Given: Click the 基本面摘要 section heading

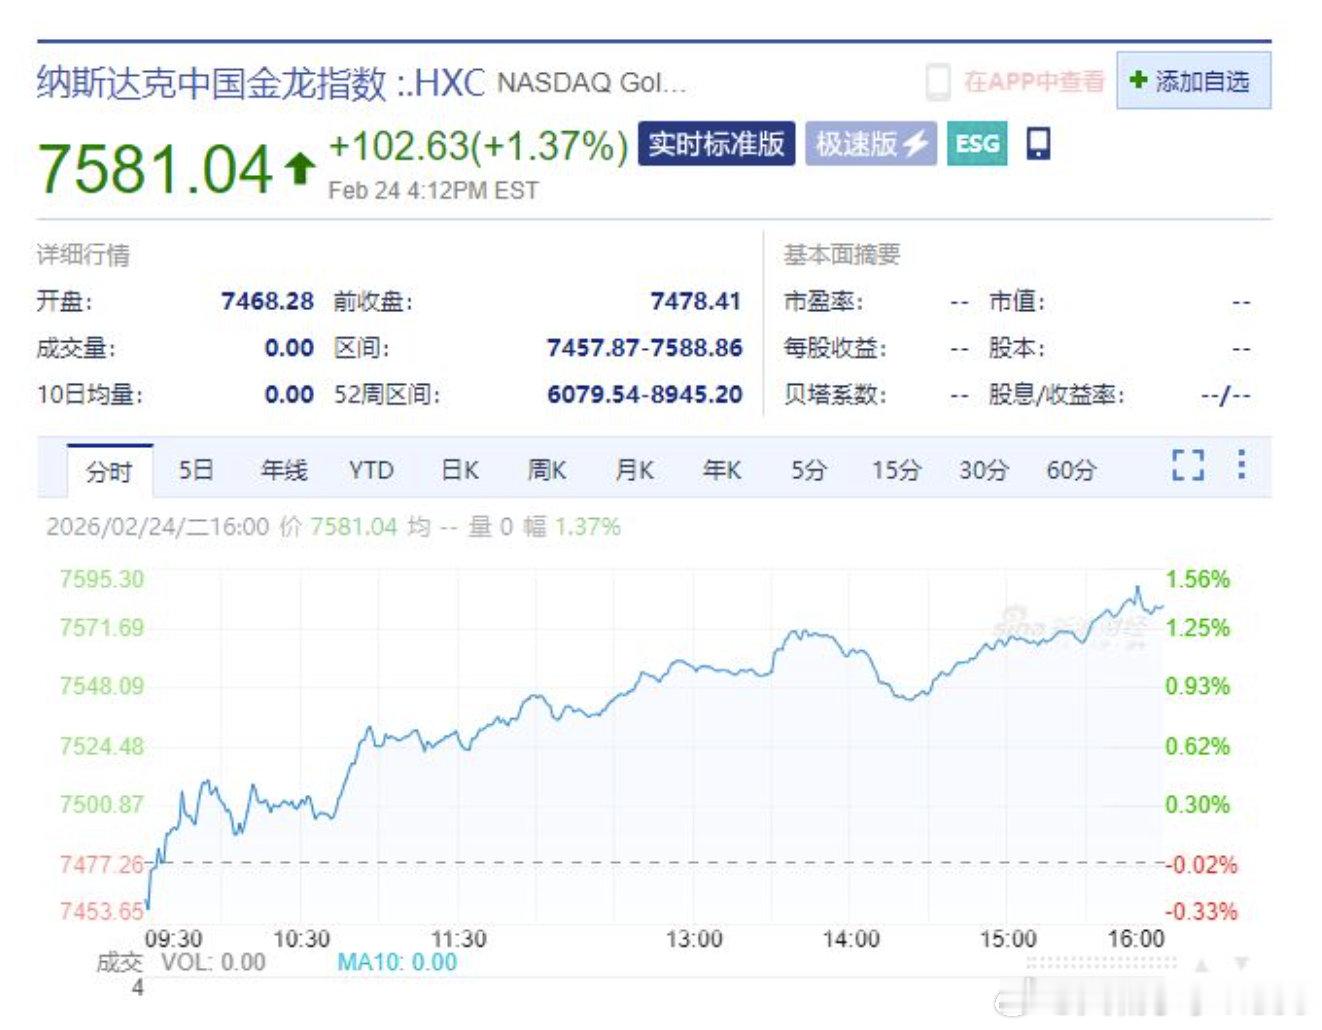Looking at the screenshot, I should [x=842, y=255].
